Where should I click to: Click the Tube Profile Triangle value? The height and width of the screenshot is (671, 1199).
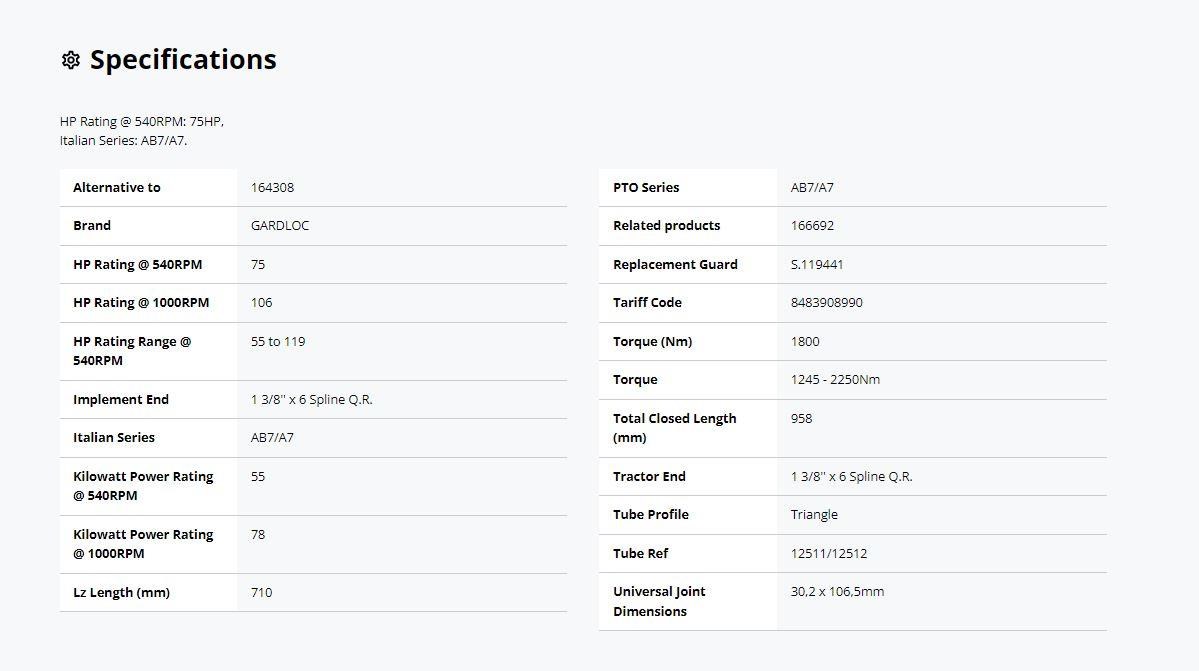pyautogui.click(x=814, y=514)
